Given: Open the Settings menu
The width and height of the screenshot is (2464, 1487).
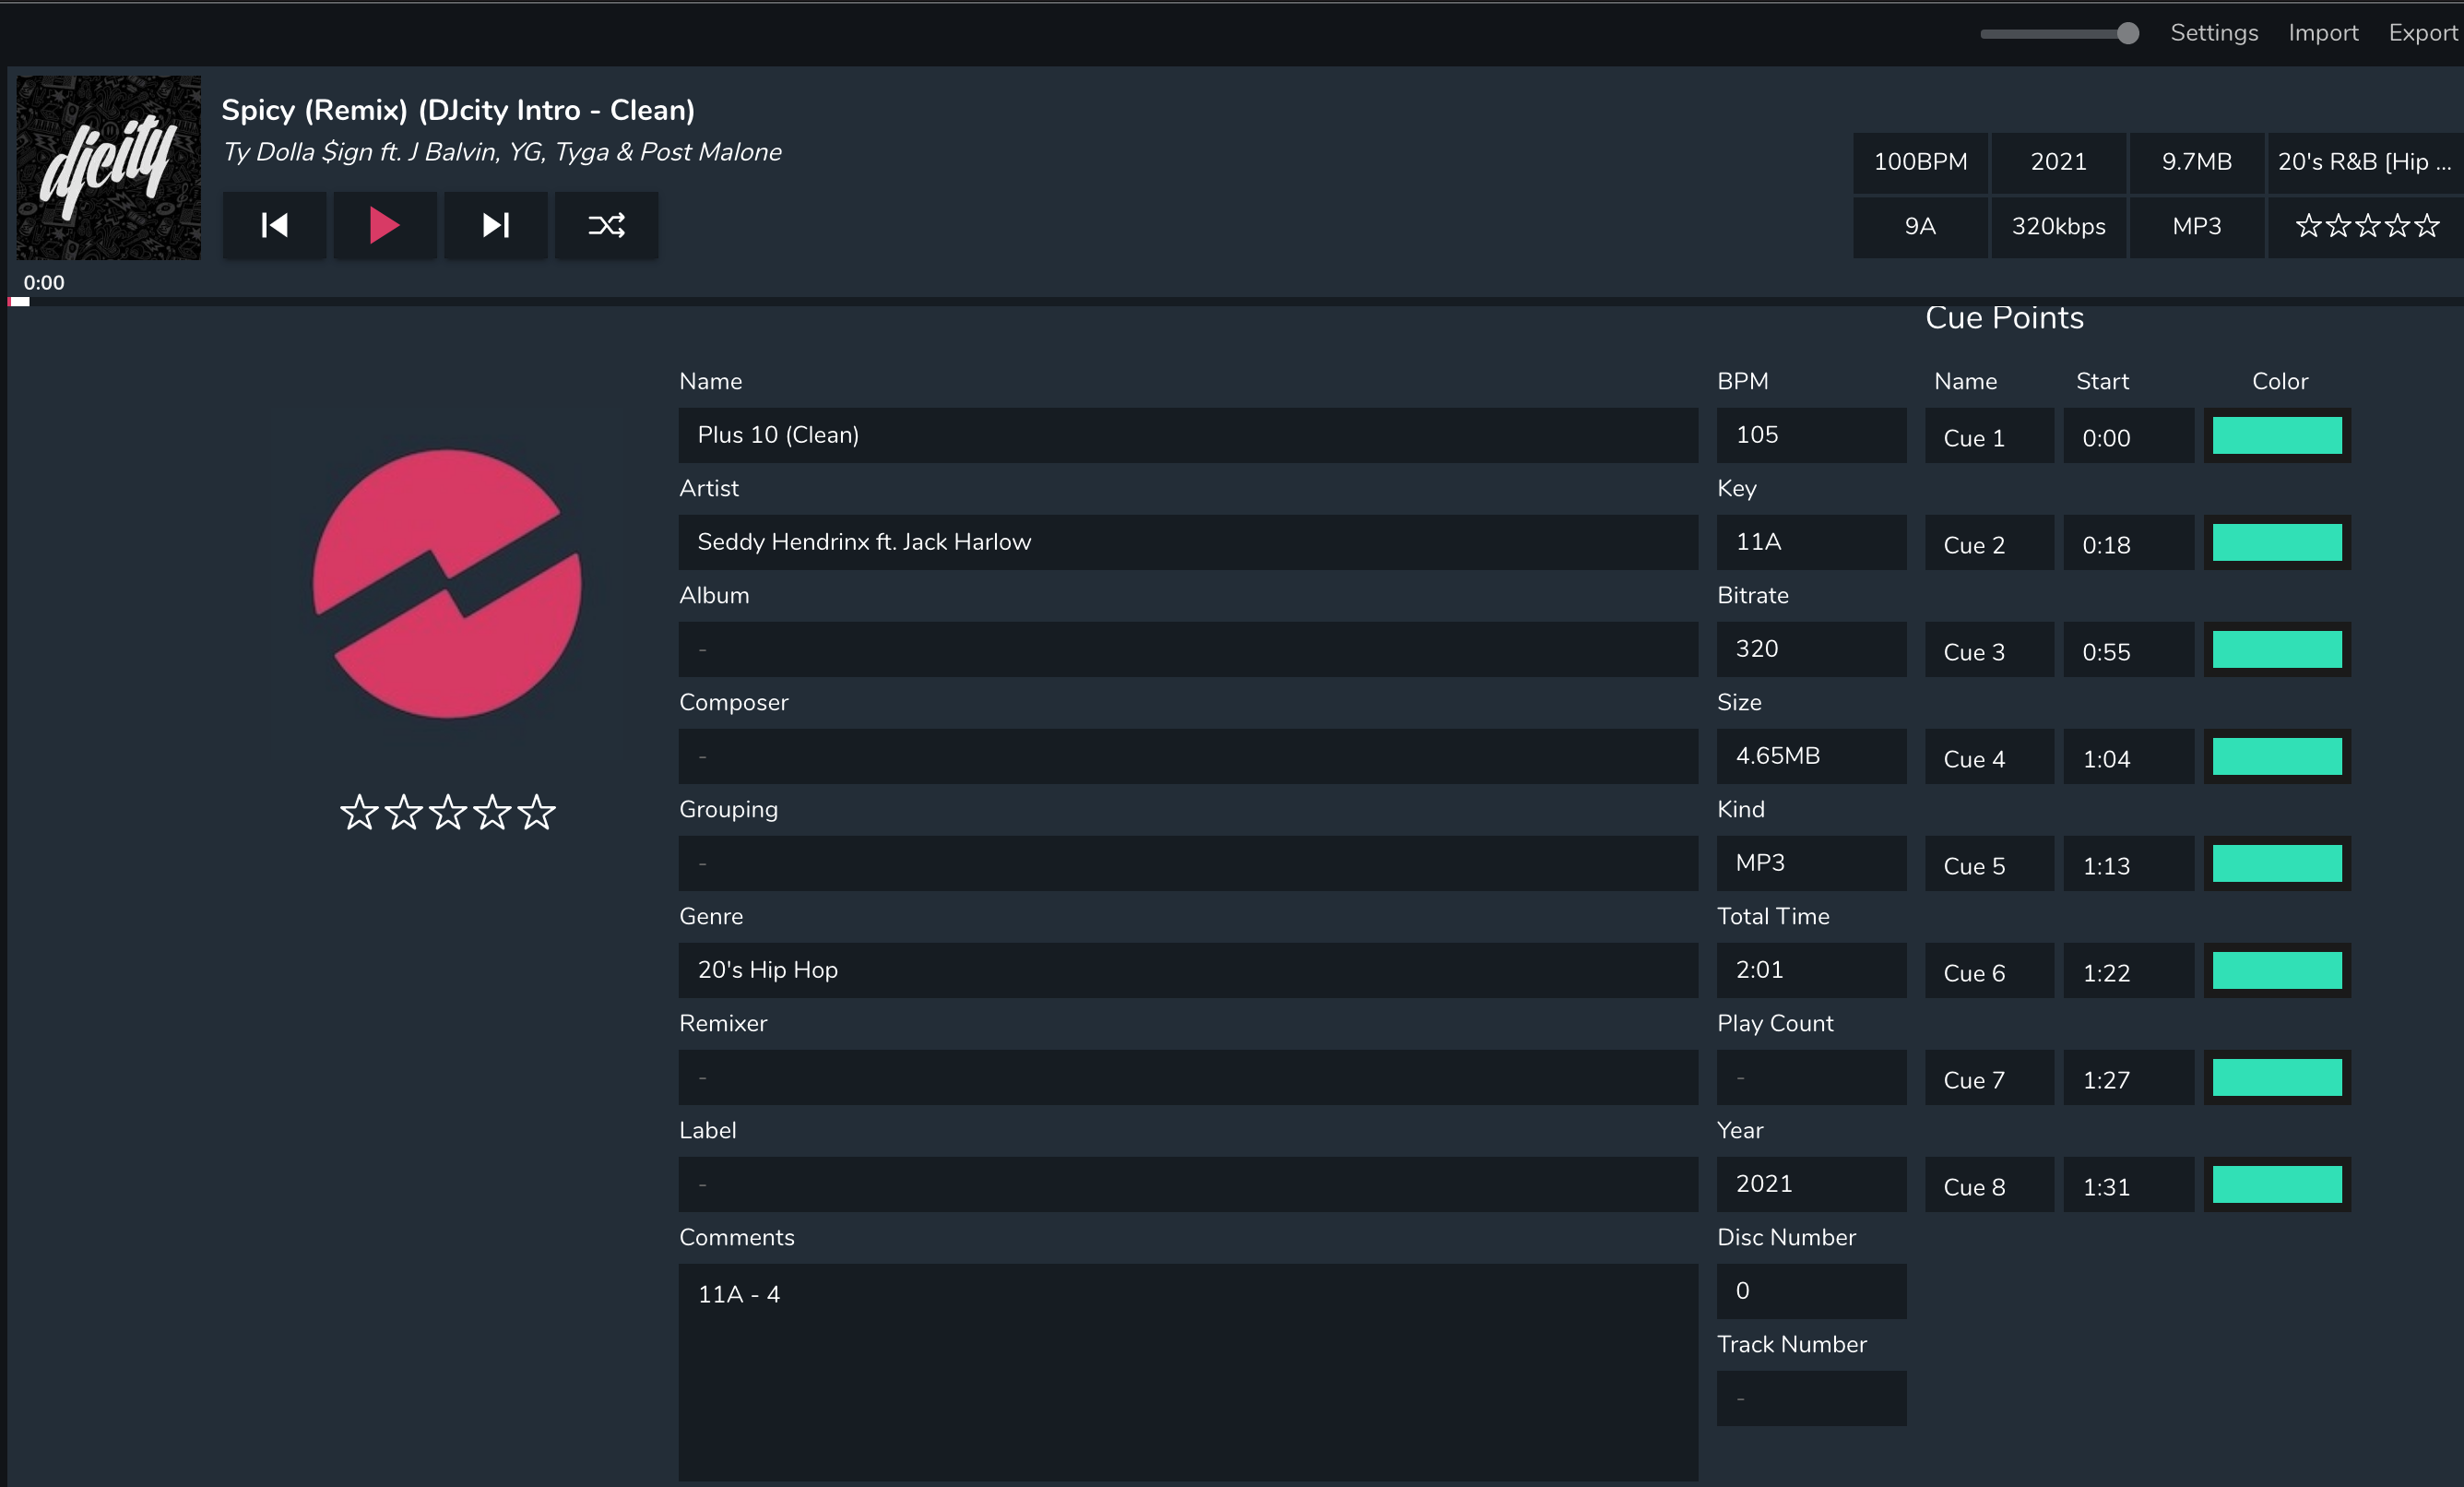Looking at the screenshot, I should tap(2213, 33).
